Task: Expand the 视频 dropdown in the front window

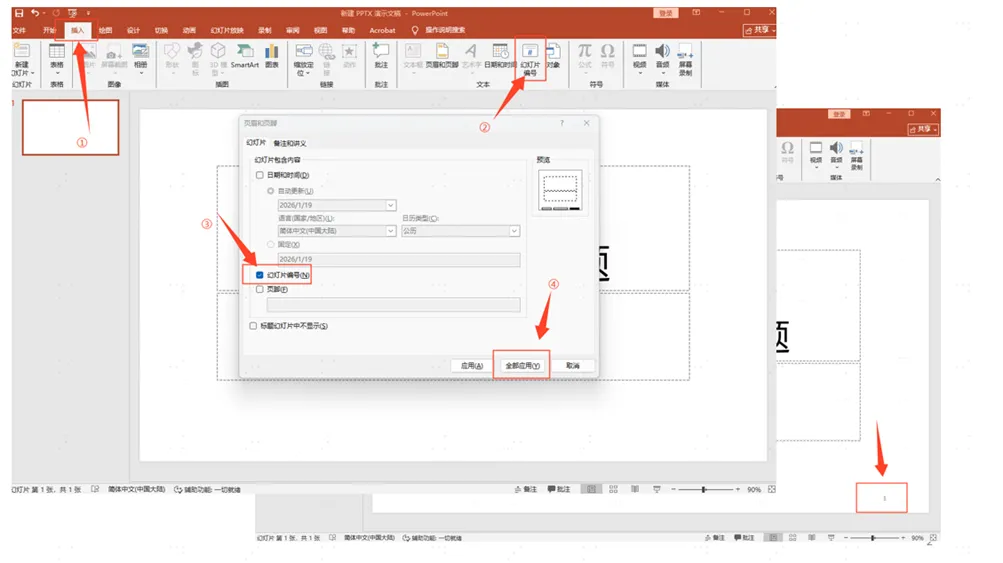Action: coord(640,73)
